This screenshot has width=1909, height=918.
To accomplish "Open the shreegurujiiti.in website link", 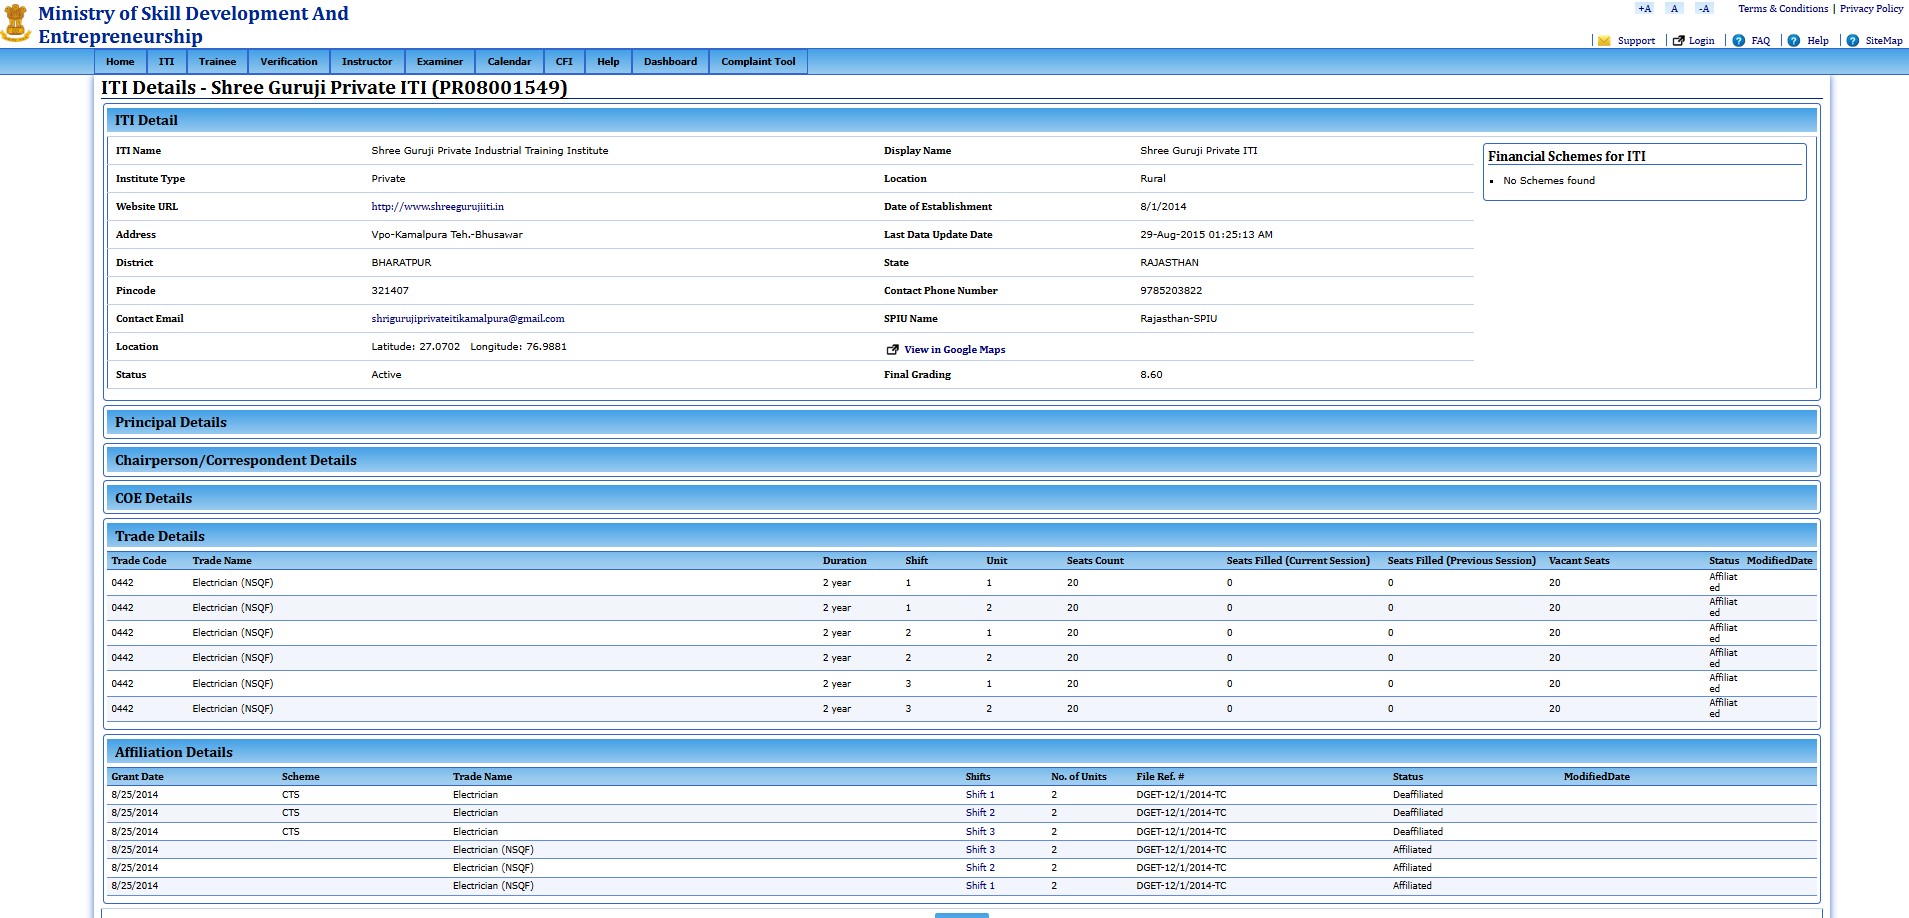I will (x=437, y=207).
